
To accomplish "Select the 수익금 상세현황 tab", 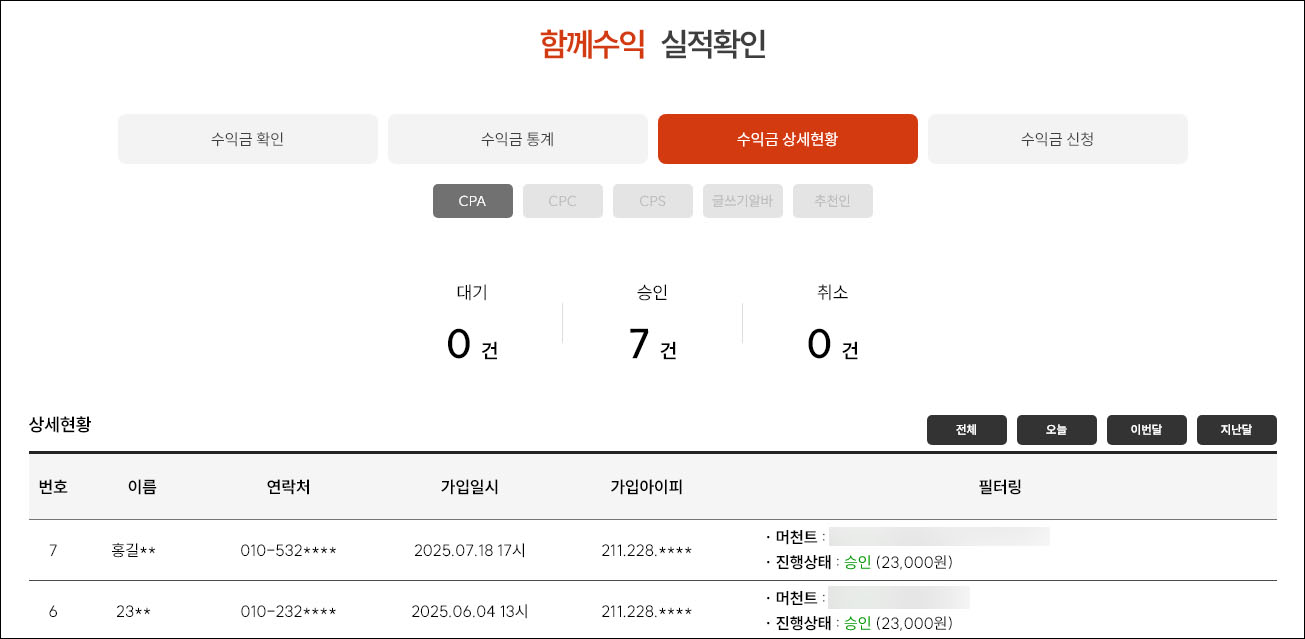I will (787, 139).
